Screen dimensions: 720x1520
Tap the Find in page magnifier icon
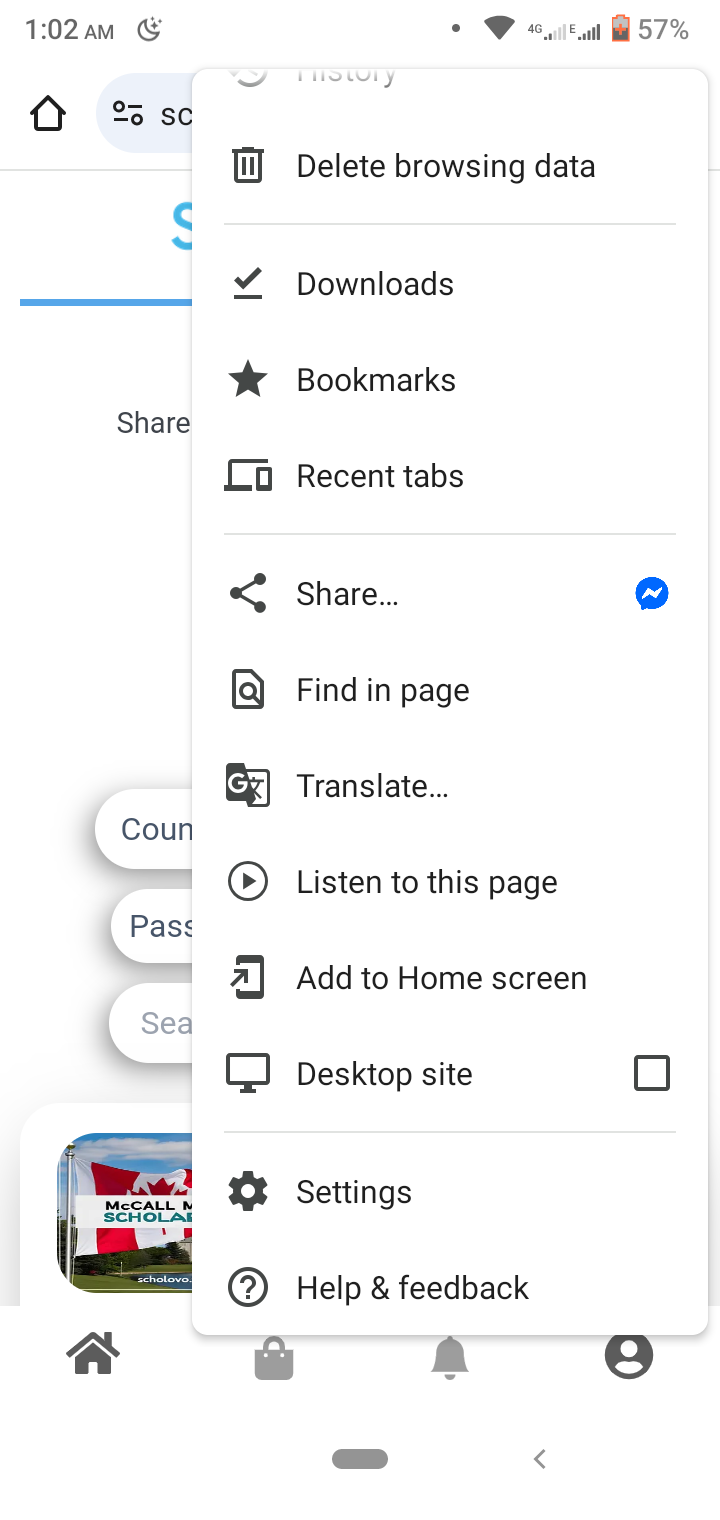[247, 690]
